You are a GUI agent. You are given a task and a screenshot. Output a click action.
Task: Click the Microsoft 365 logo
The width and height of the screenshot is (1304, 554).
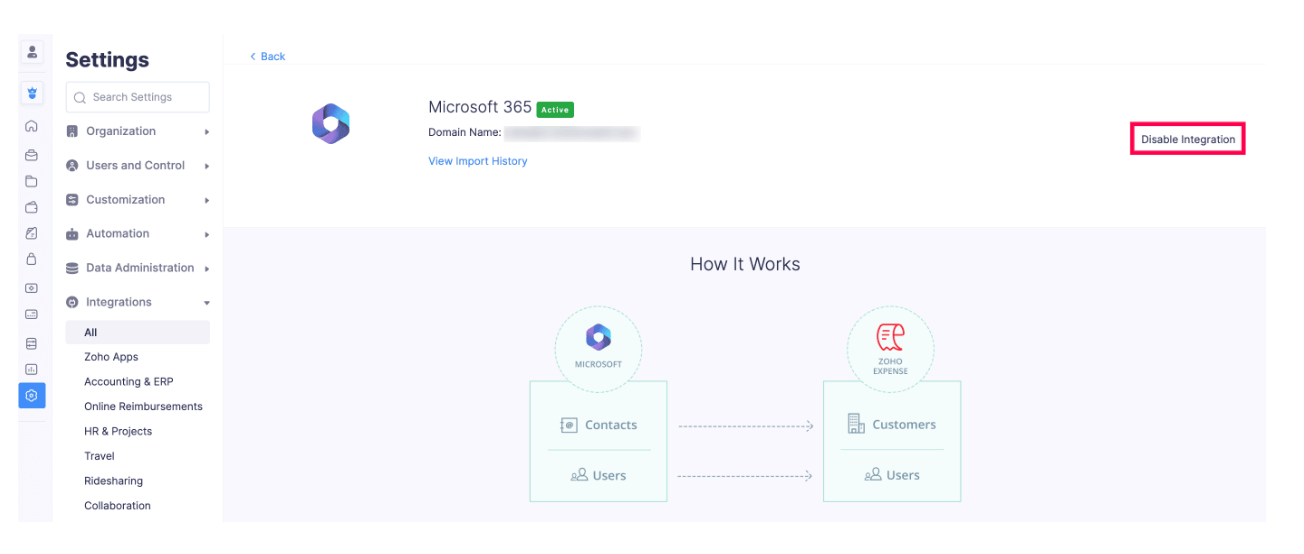pyautogui.click(x=330, y=124)
